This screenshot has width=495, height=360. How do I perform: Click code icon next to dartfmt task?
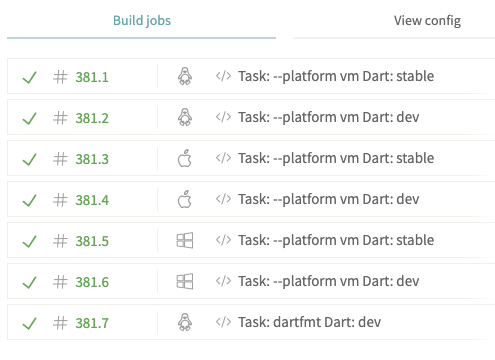coord(223,322)
